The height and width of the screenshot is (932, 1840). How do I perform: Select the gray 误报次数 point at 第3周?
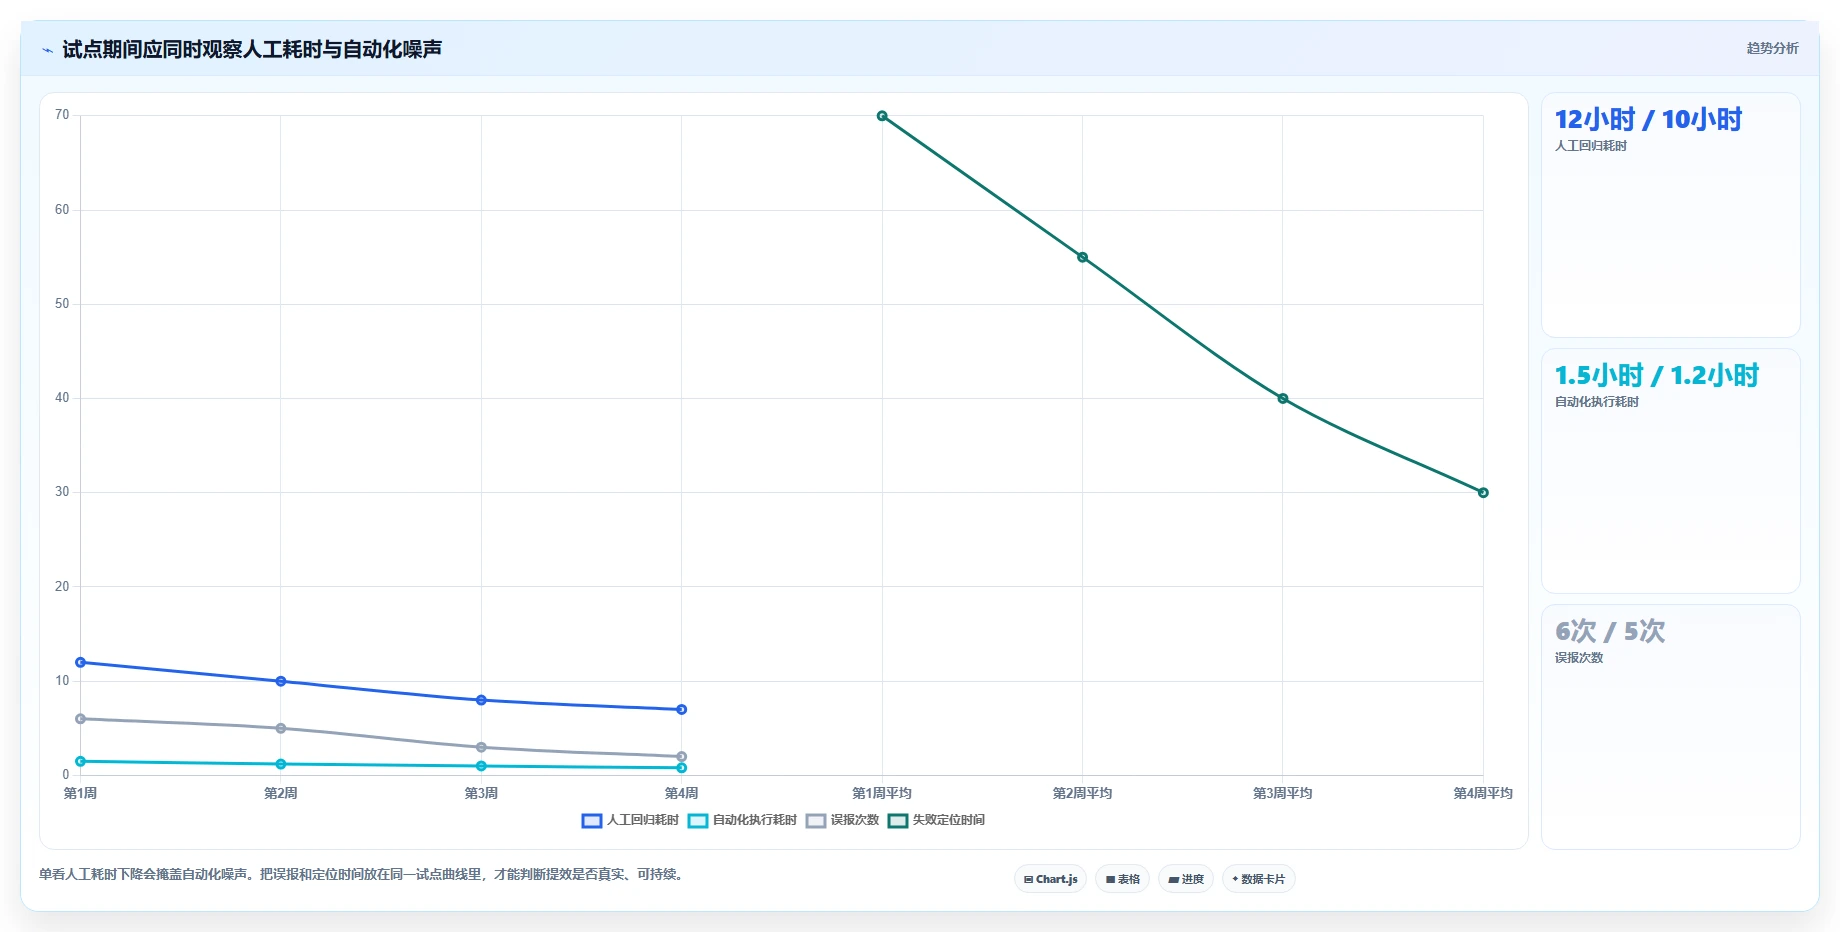coord(481,747)
